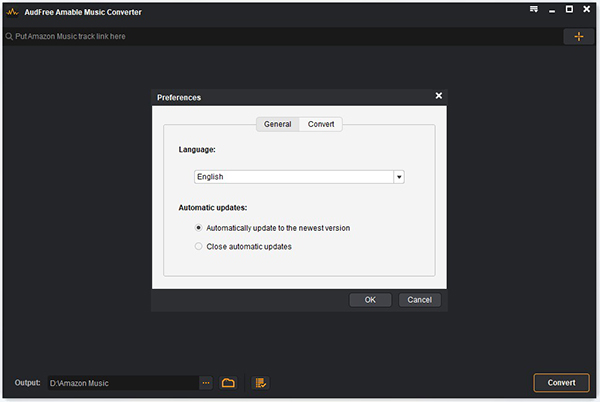This screenshot has height=402, width=600.
Task: Open the converted history list icon
Action: [x=261, y=383]
